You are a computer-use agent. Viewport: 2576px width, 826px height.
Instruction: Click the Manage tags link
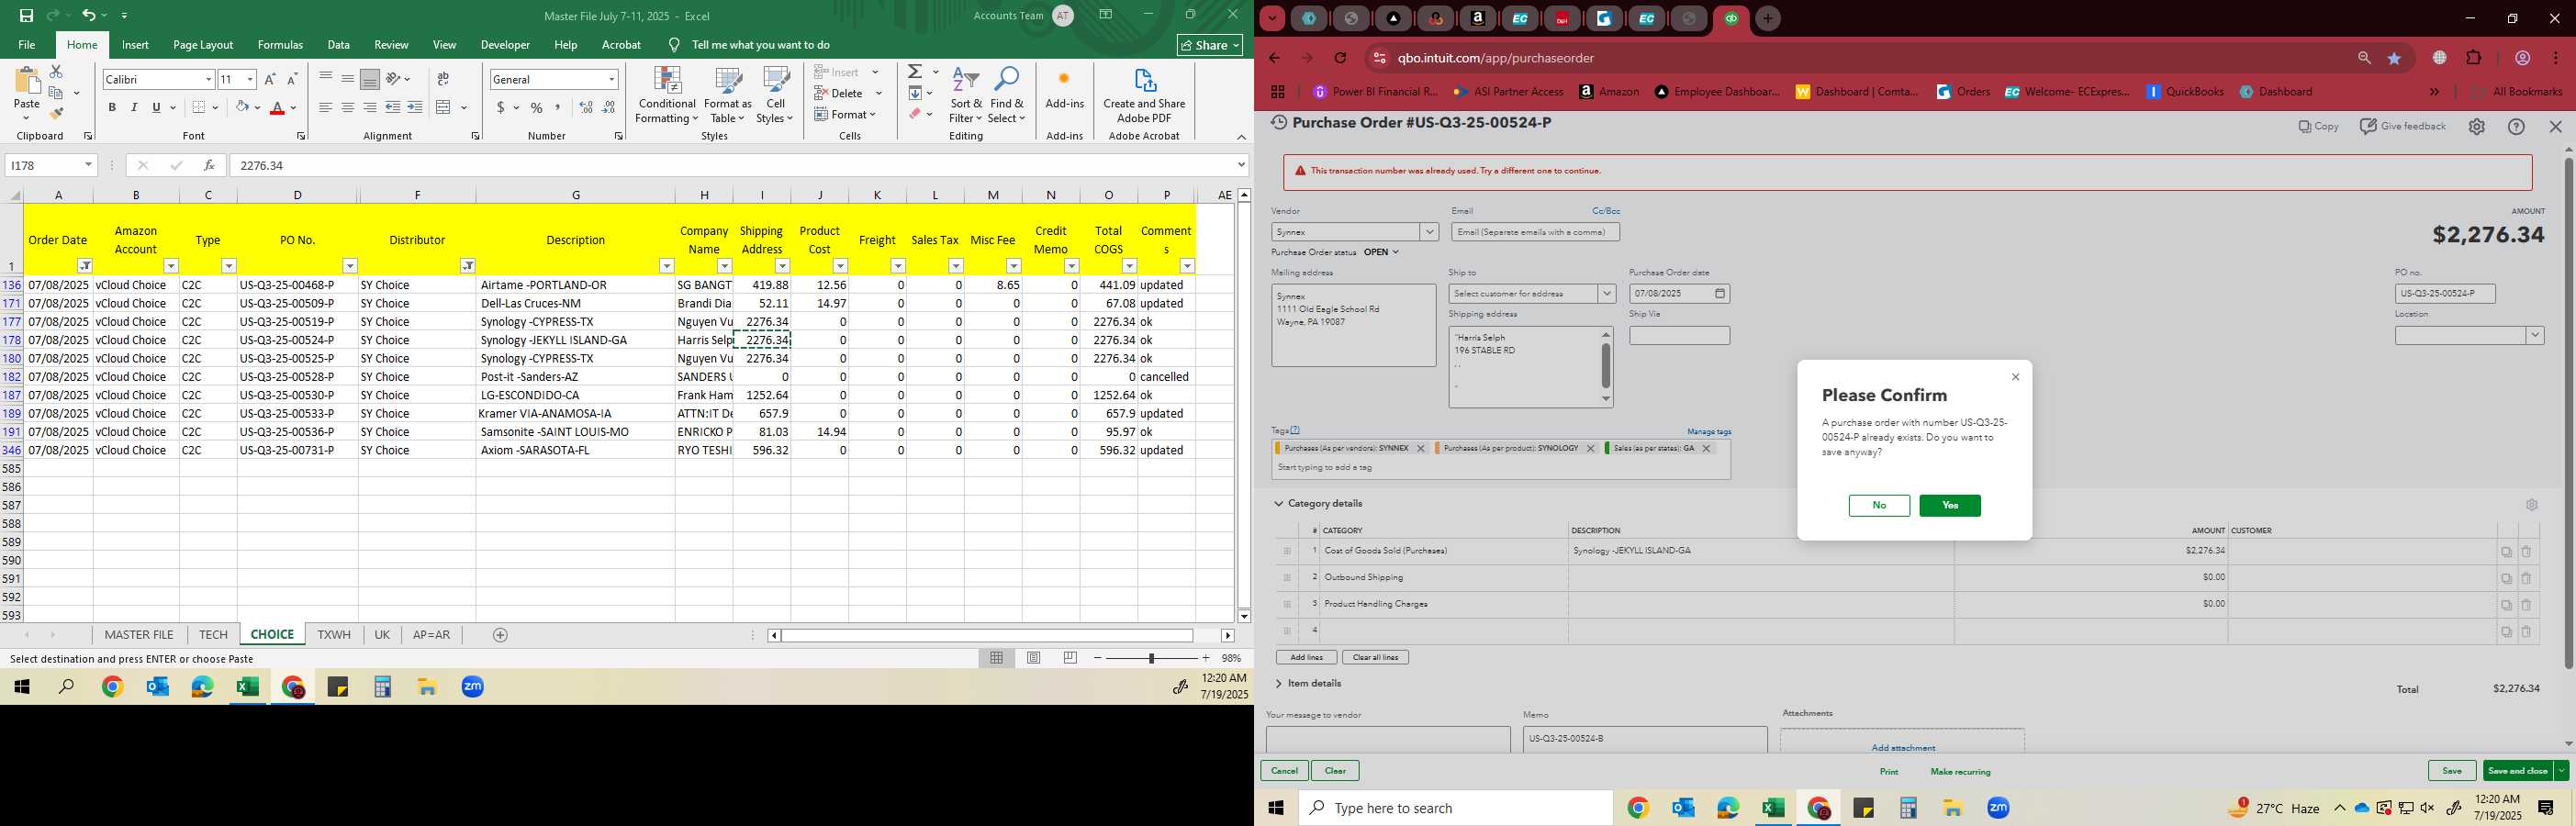pos(1708,432)
